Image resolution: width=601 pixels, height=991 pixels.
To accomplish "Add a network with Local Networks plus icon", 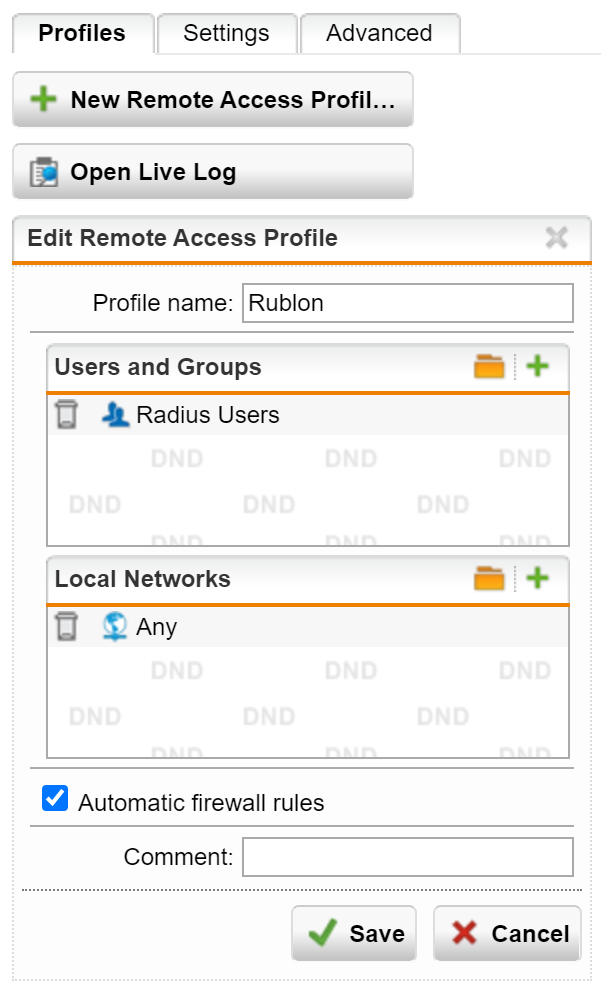I will tap(538, 578).
